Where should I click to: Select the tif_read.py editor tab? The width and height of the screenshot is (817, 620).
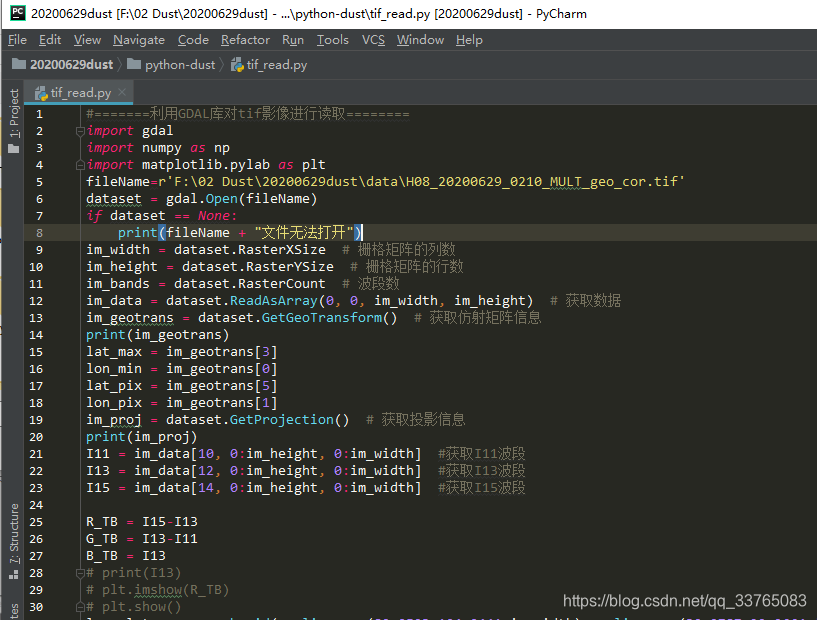click(78, 90)
